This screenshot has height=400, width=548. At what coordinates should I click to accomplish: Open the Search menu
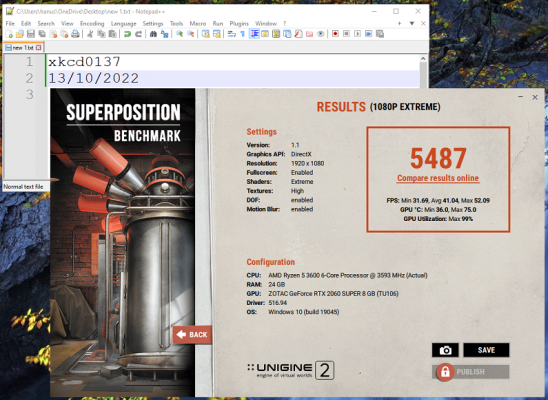coord(46,23)
